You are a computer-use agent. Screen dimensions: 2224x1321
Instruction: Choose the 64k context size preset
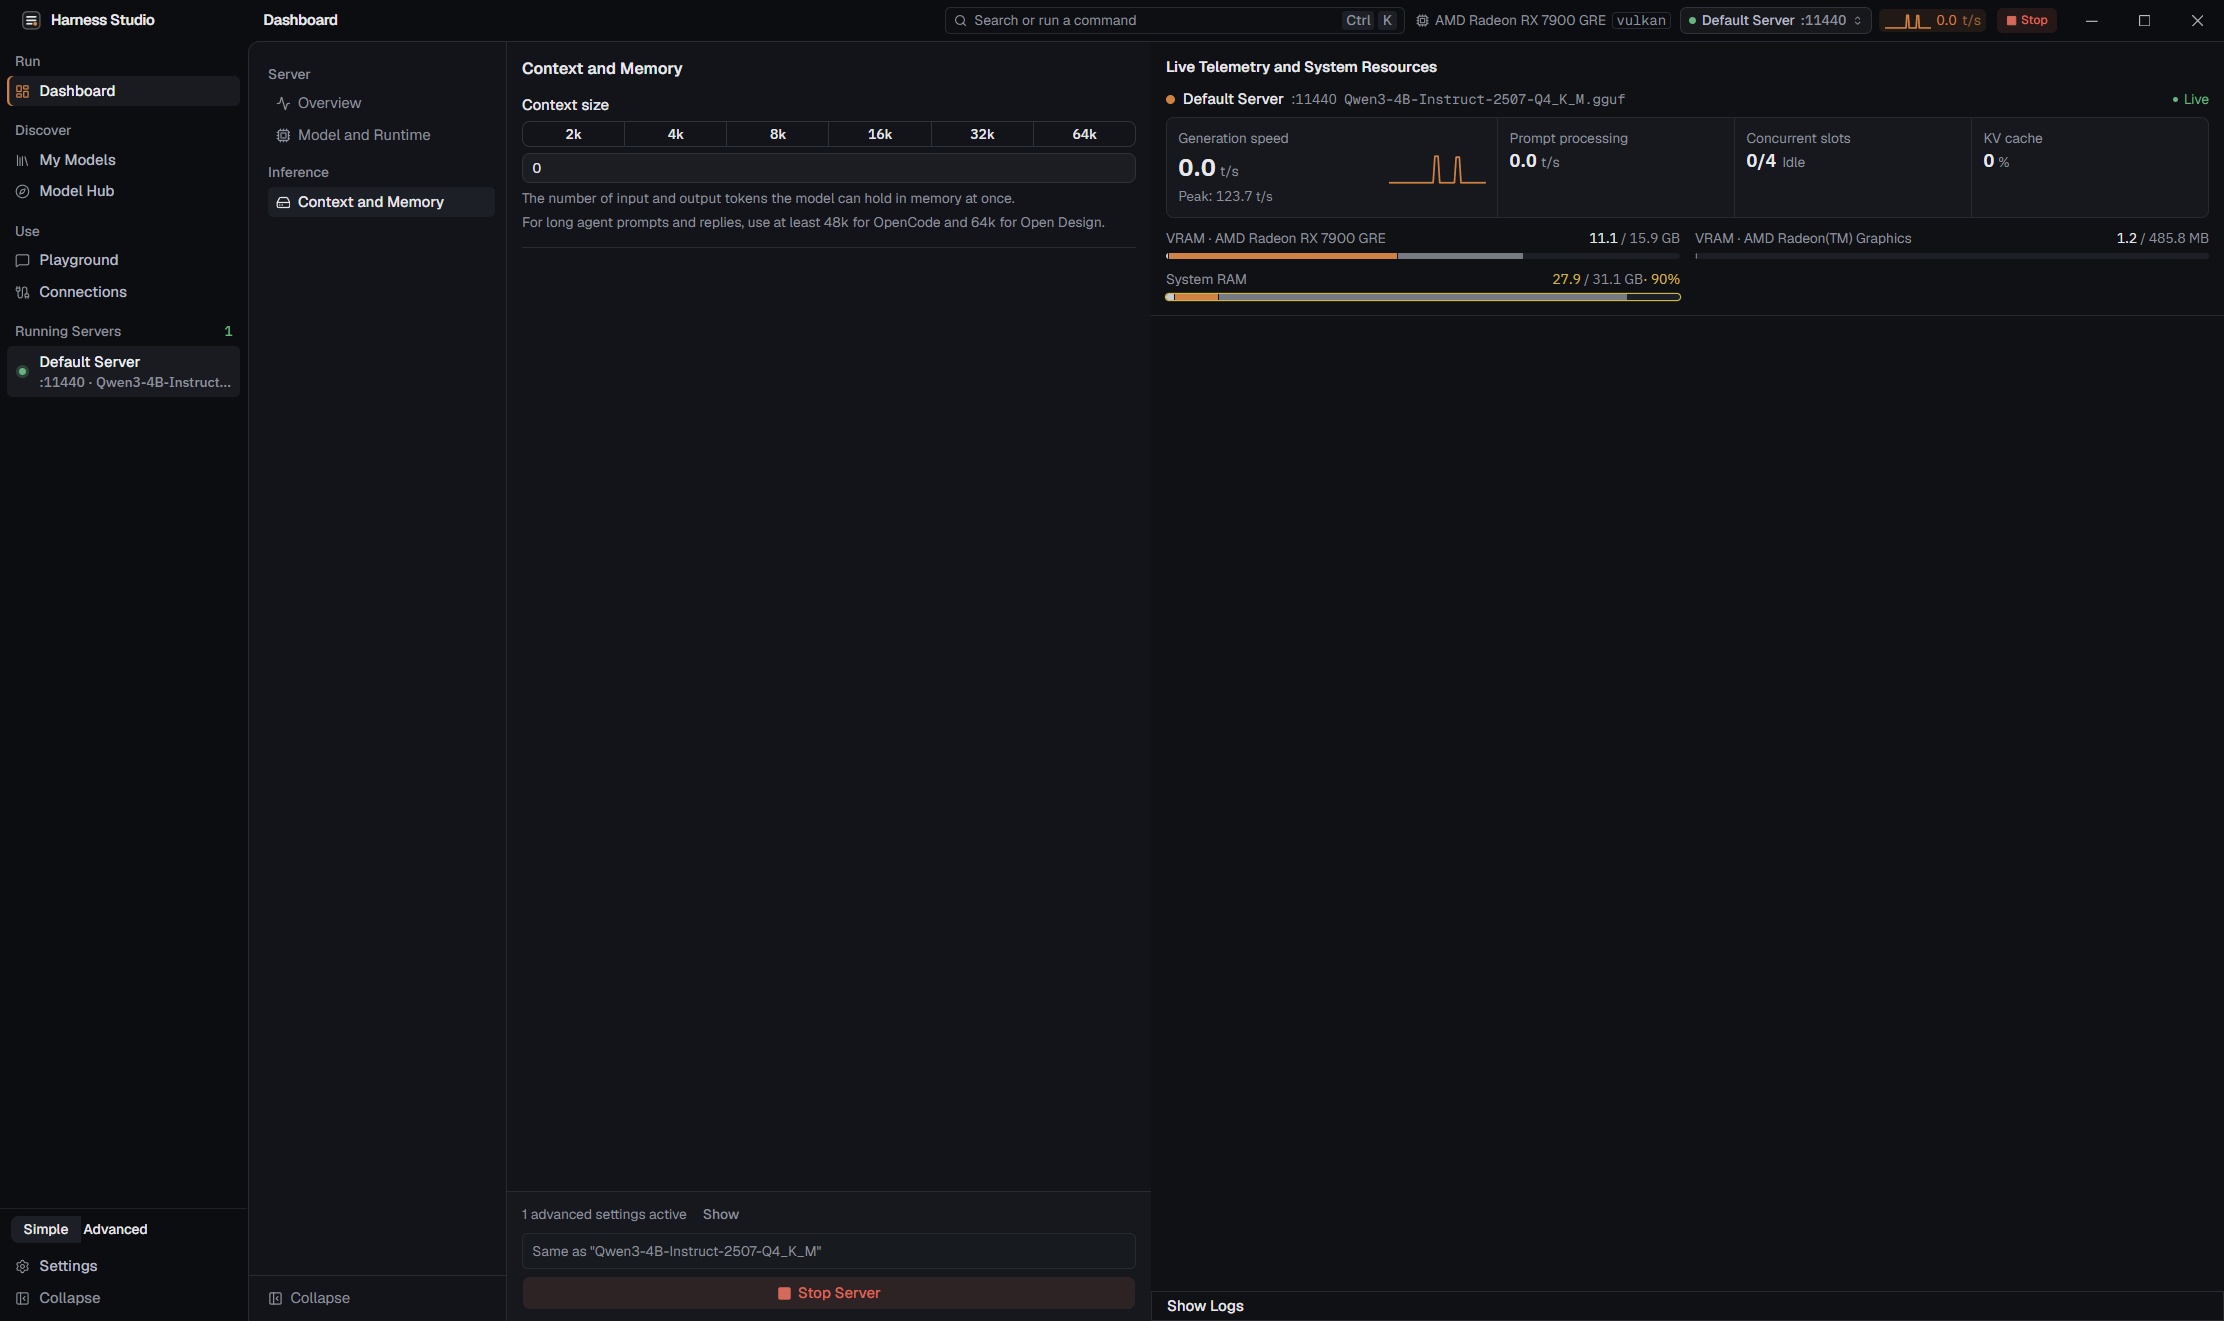(1085, 134)
